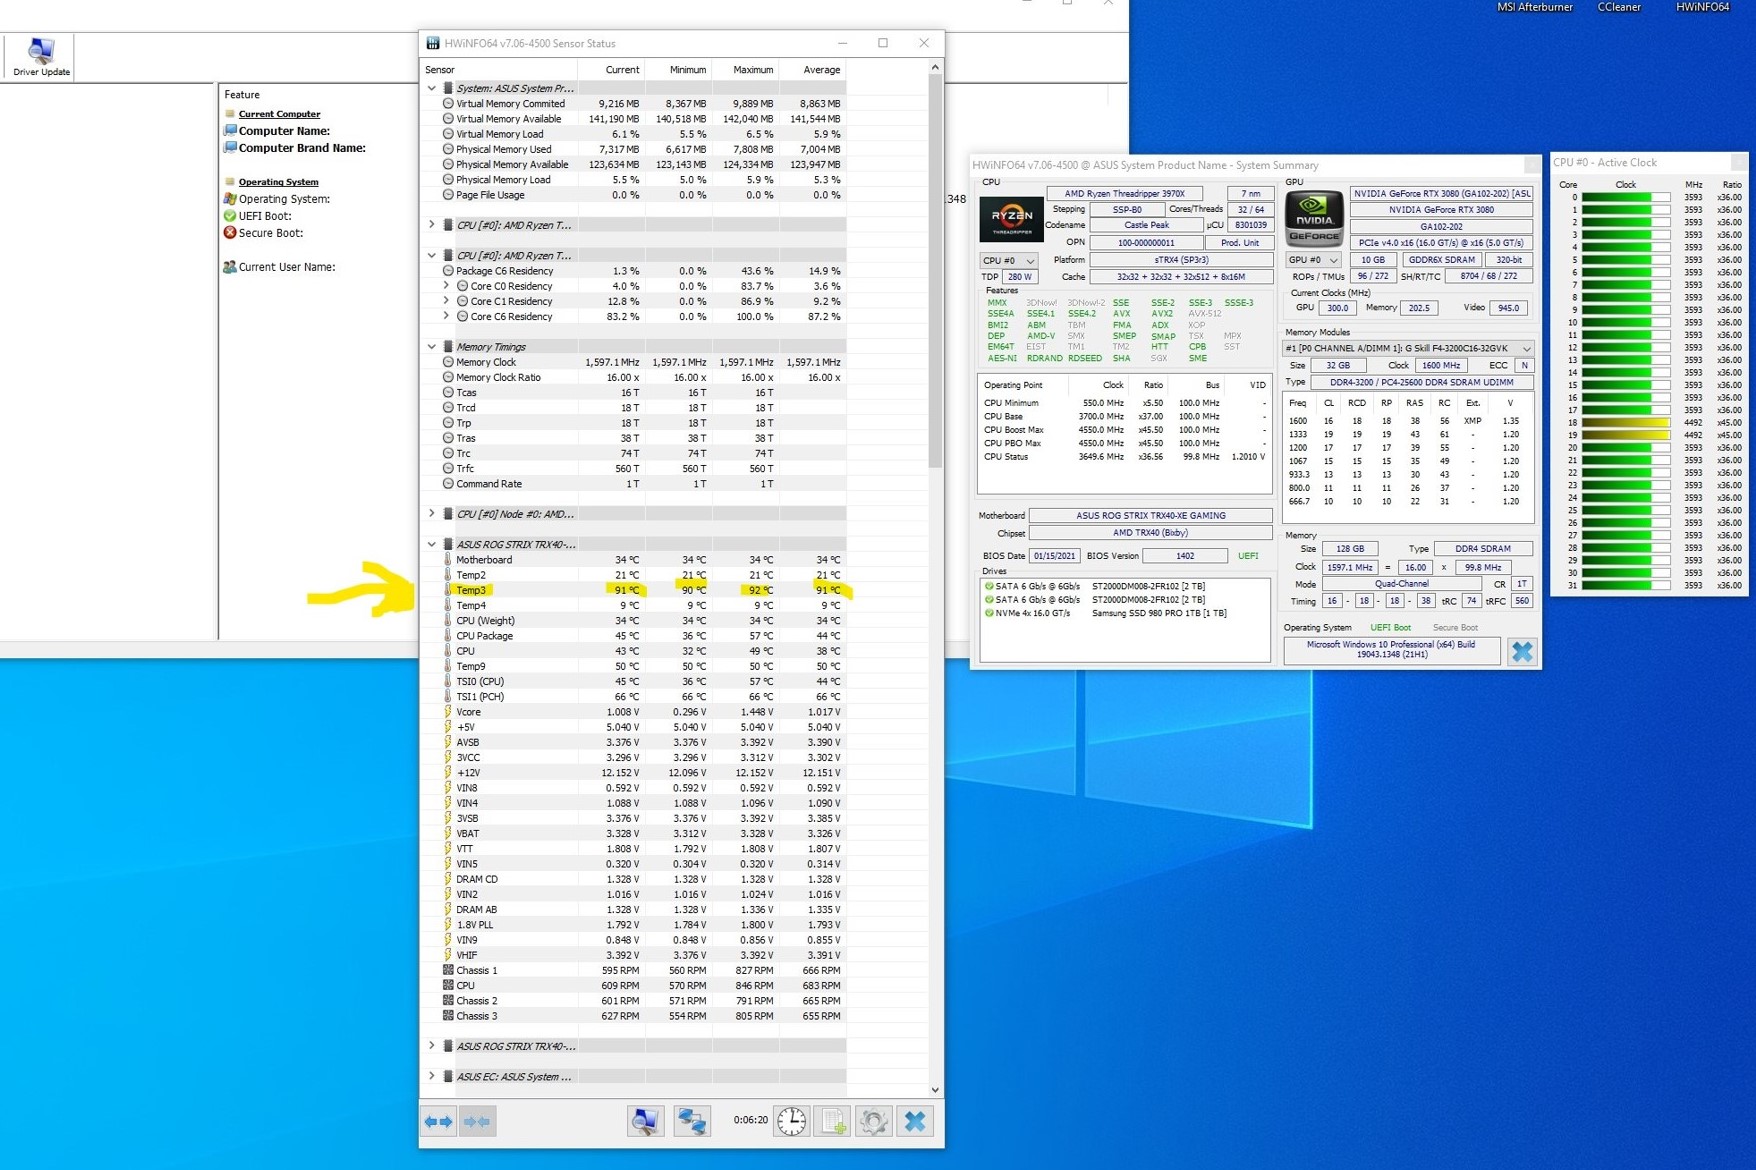Click the AMD Ryzen Threadripper 3970X name field
This screenshot has height=1170, width=1756.
[x=1125, y=194]
